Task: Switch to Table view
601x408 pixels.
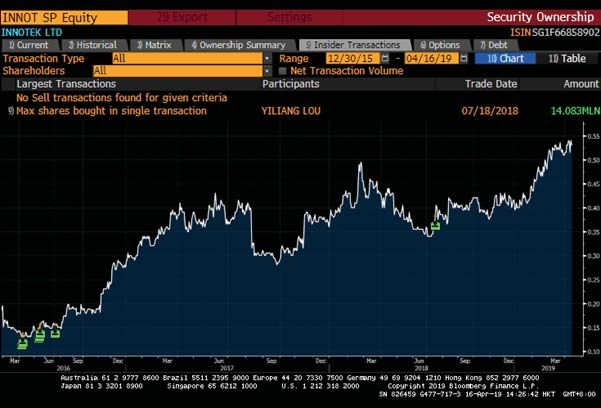Action: point(567,59)
